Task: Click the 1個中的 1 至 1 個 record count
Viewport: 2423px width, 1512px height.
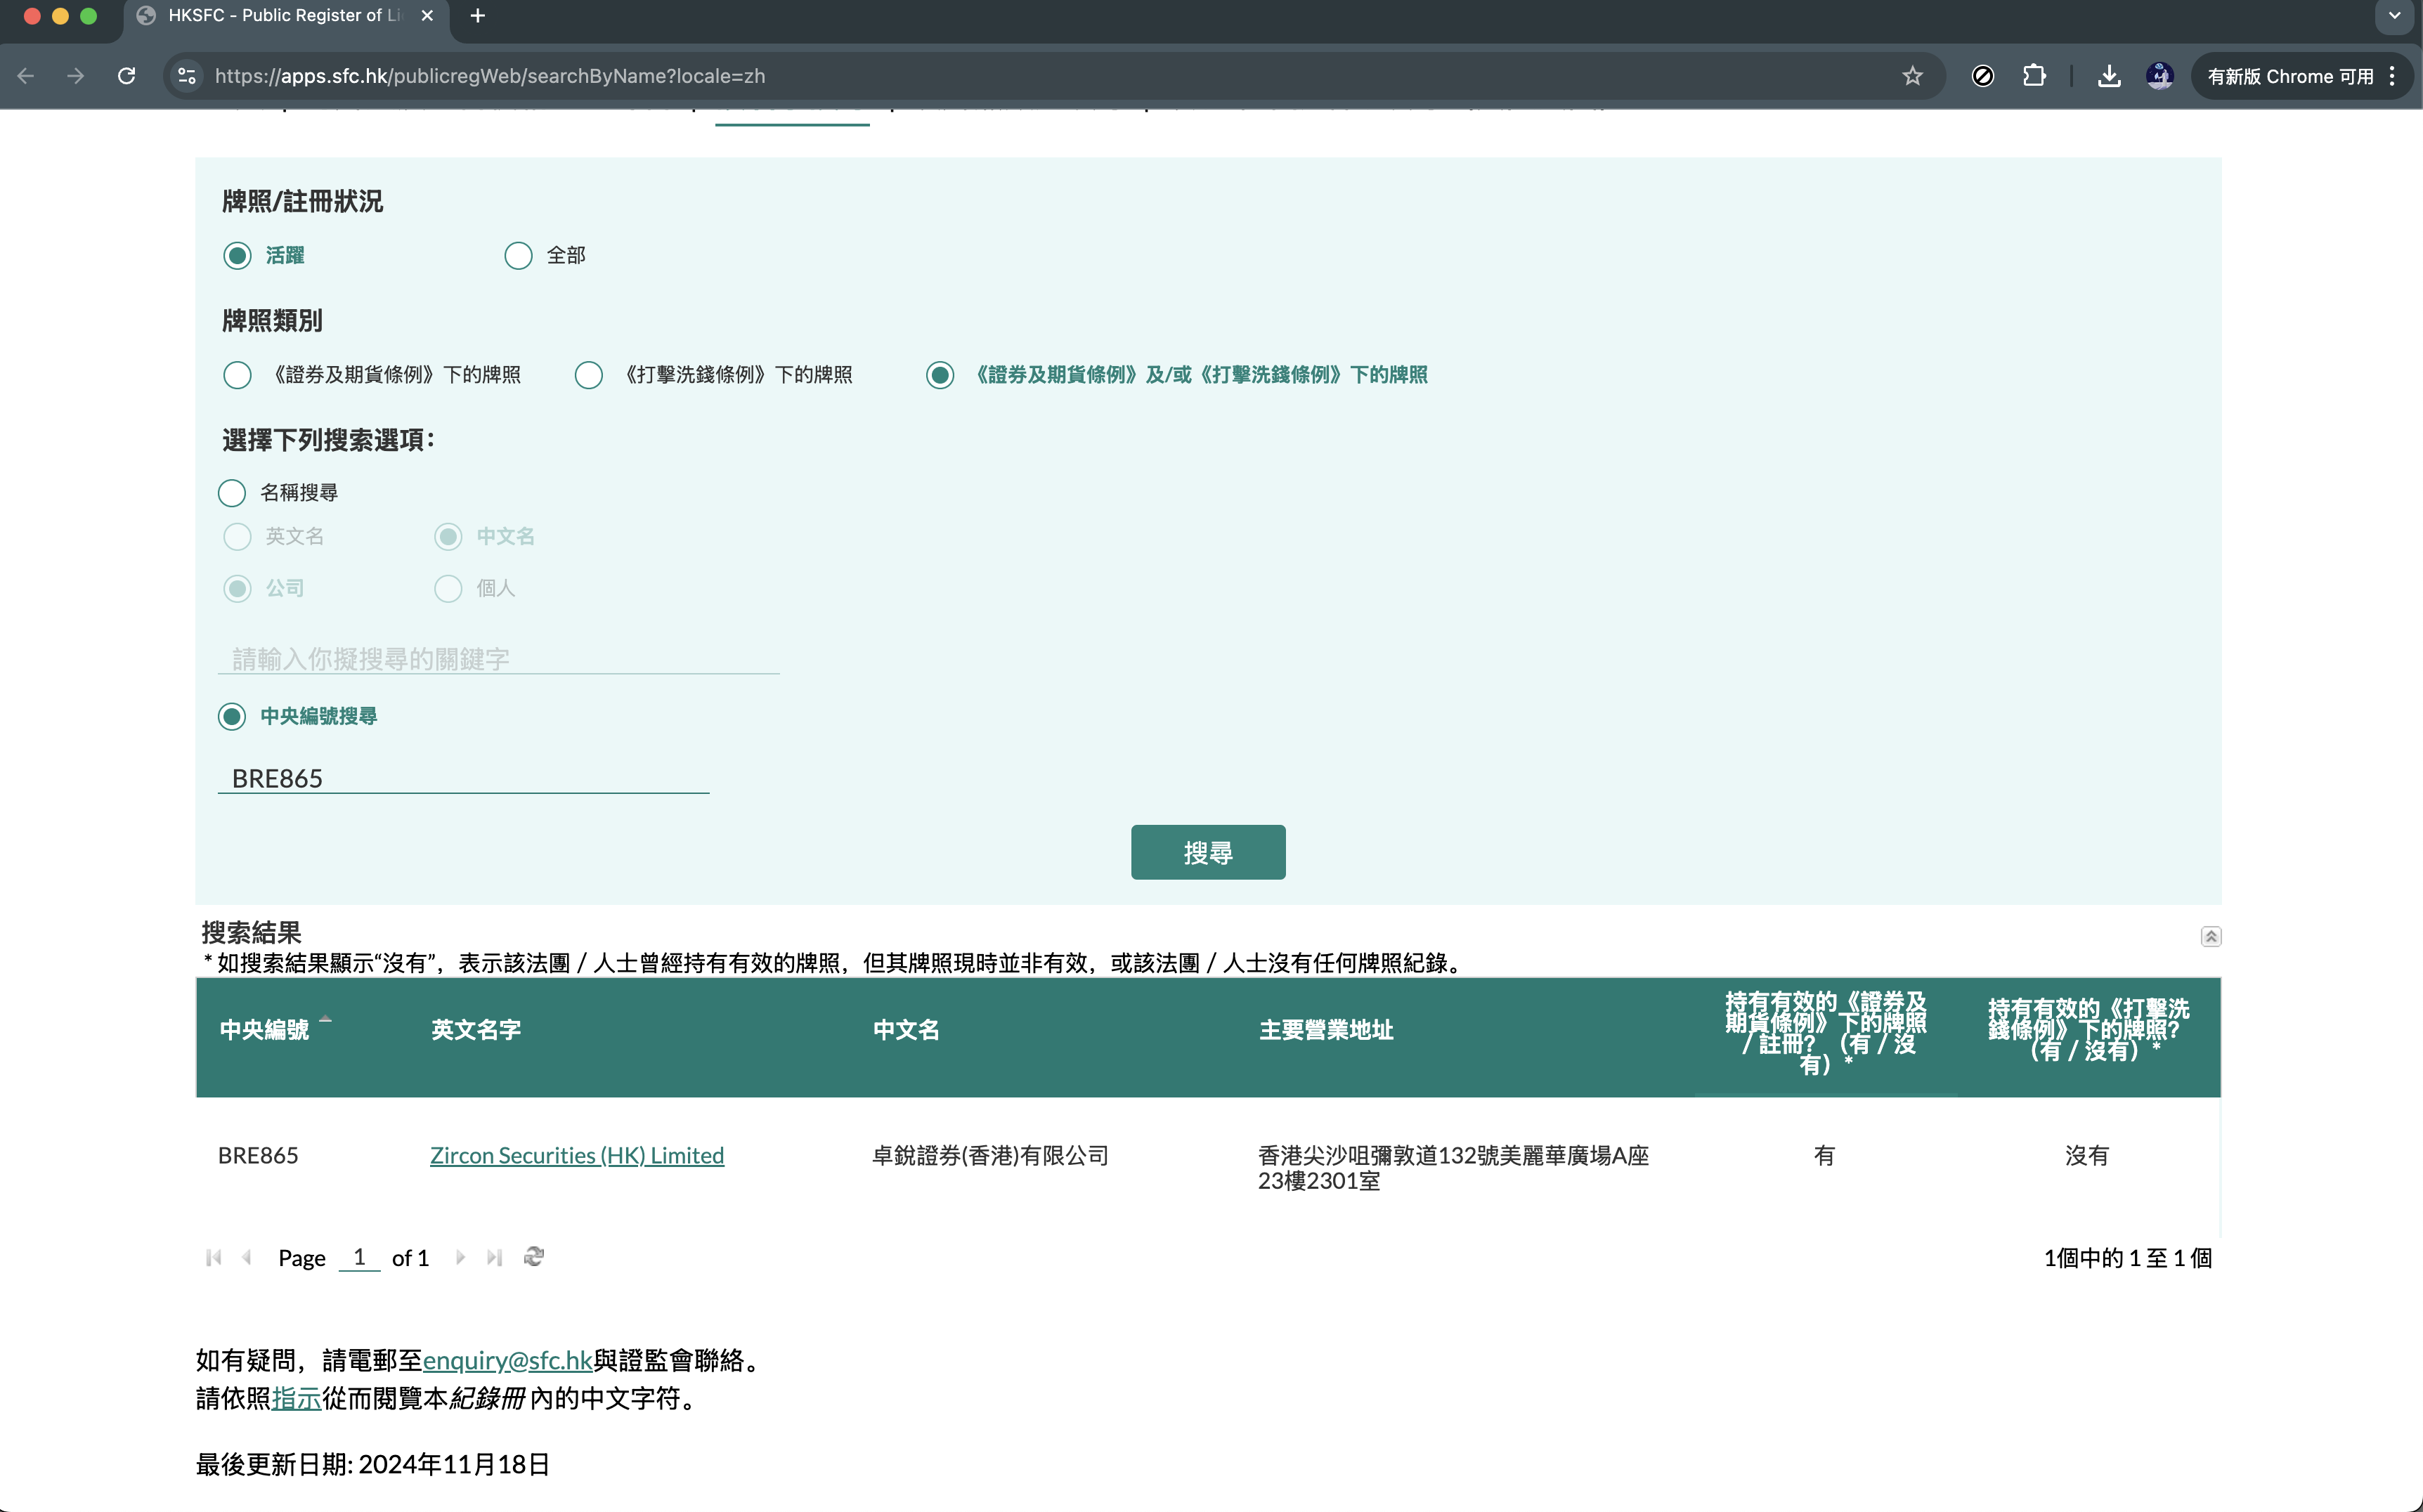Action: coord(2127,1258)
